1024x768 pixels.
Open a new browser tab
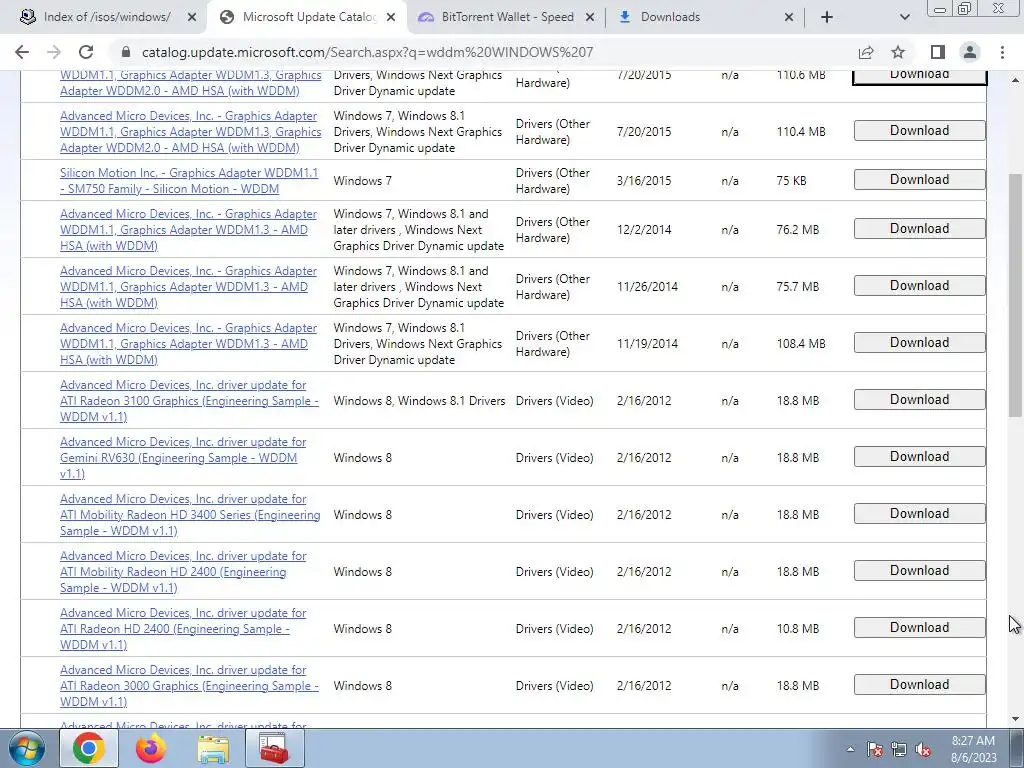coord(827,18)
